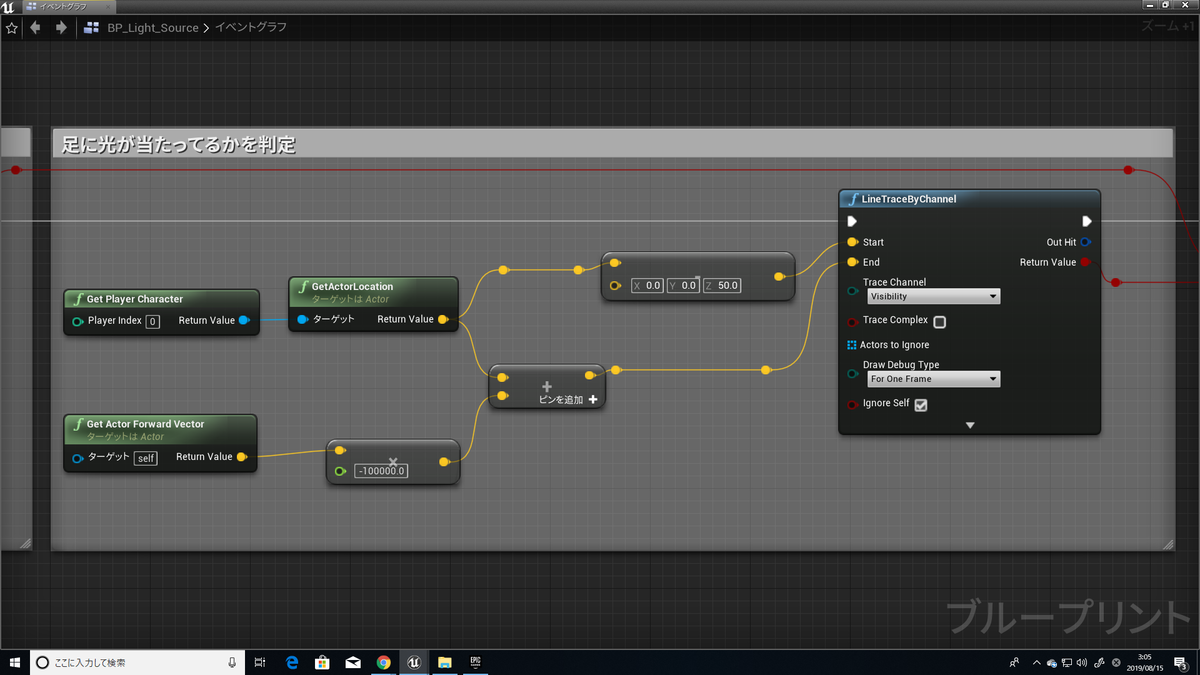Click the favorite star icon in breadcrumb bar

click(x=12, y=28)
